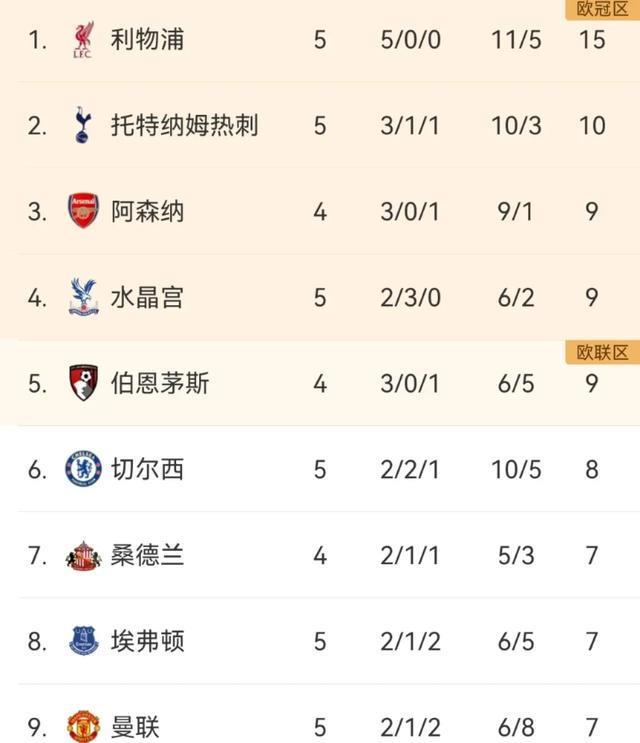The width and height of the screenshot is (640, 743).
Task: Open team name 托特纳姆热刺
Action: tap(184, 126)
